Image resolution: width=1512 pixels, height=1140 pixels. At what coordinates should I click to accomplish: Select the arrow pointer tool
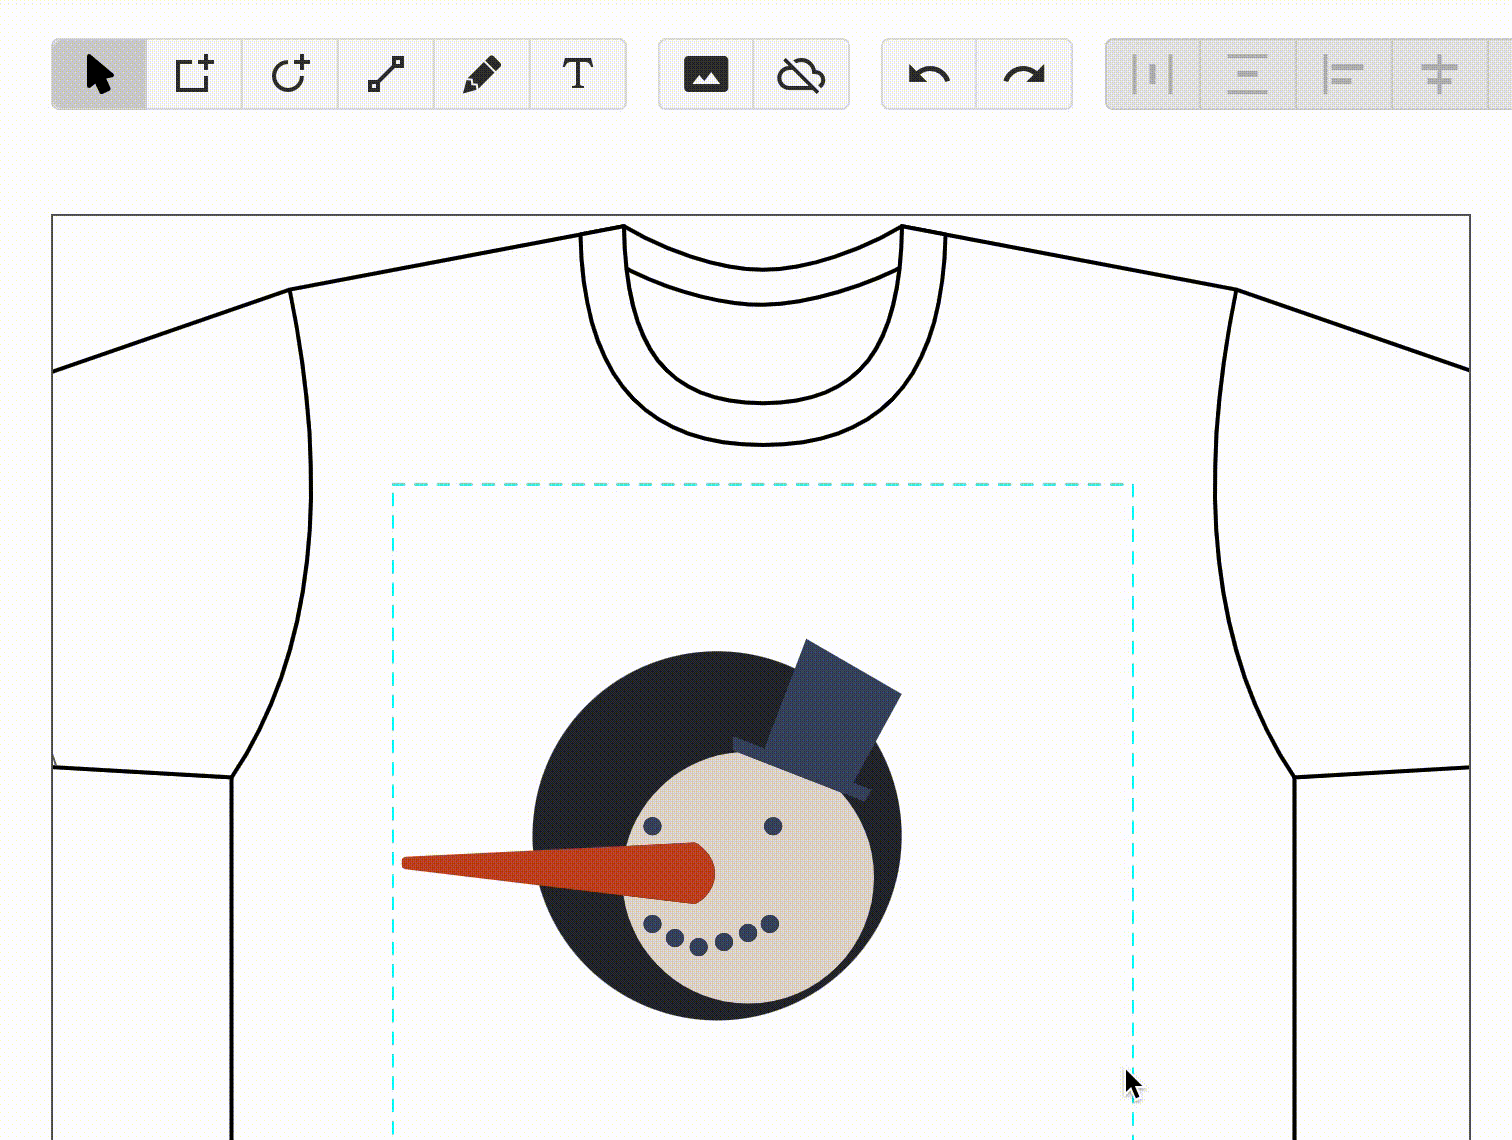(x=99, y=75)
